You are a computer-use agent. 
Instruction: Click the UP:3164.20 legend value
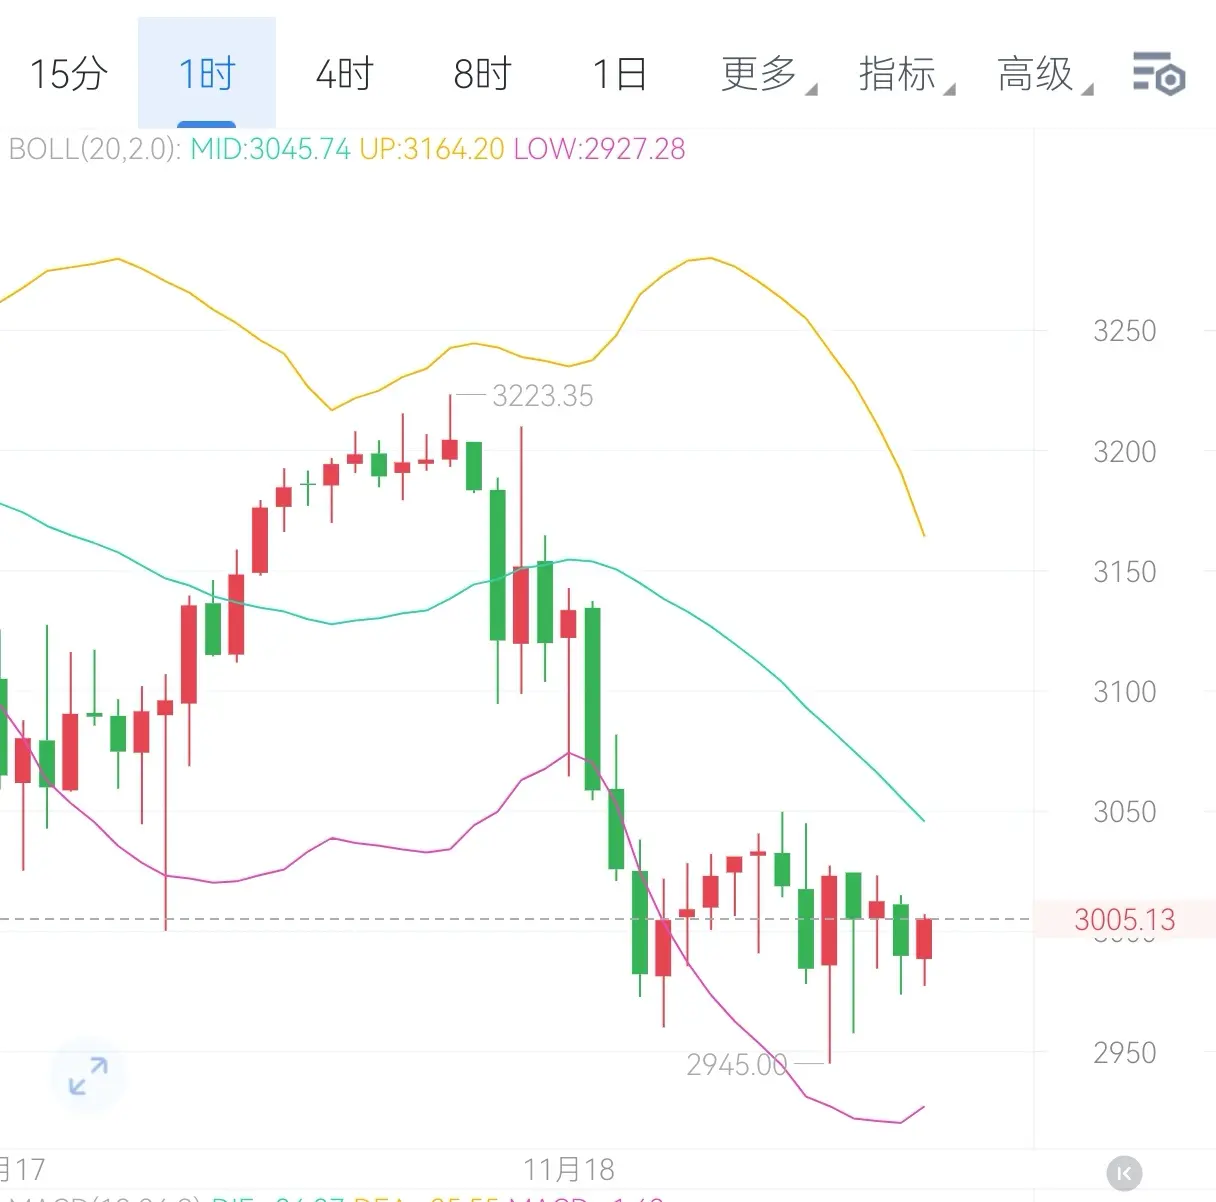[431, 150]
